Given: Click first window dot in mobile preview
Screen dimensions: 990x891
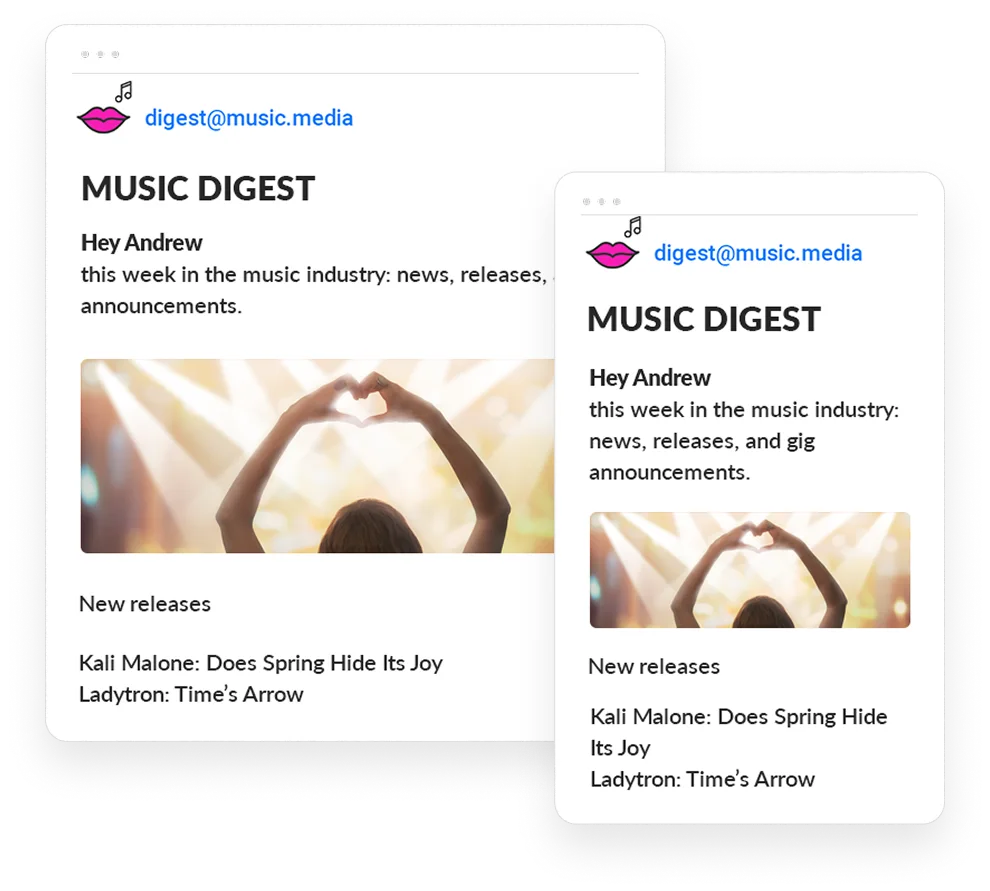Looking at the screenshot, I should 587,201.
